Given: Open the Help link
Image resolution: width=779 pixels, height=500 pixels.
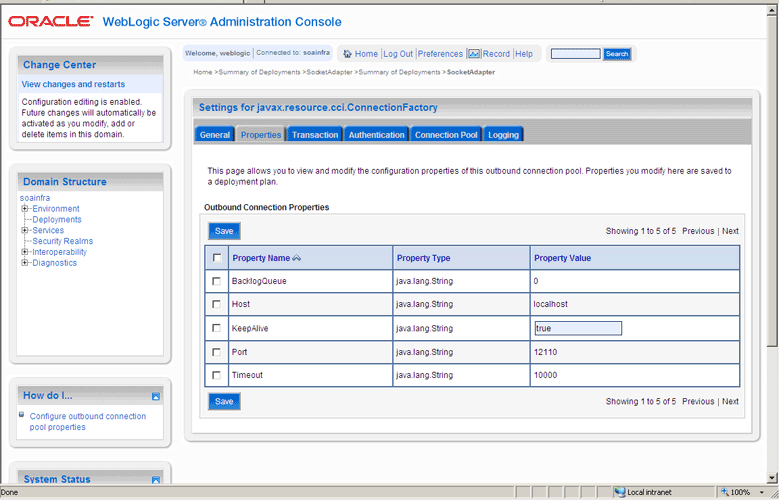Looking at the screenshot, I should pos(524,54).
